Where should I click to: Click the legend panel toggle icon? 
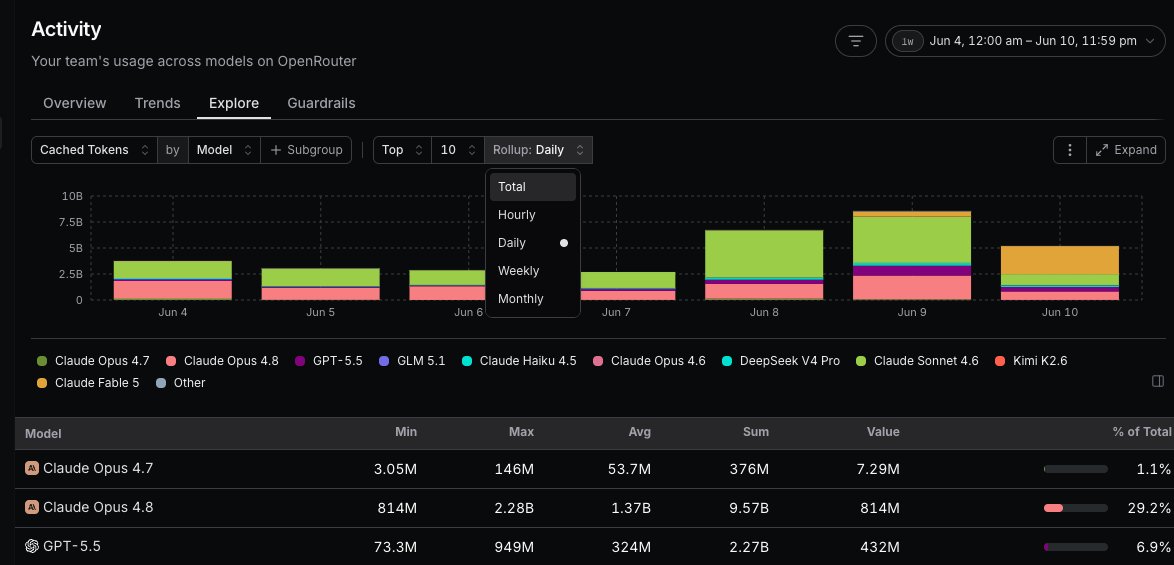1158,382
